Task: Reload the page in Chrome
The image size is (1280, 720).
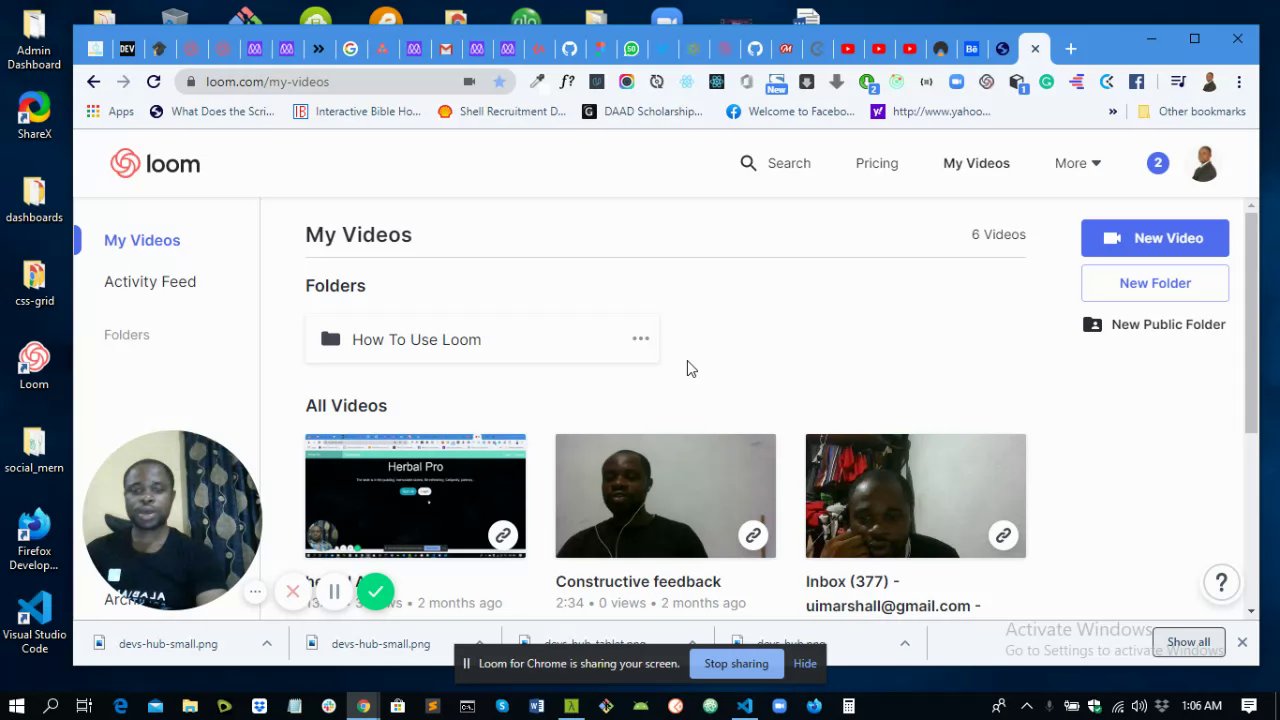Action: click(153, 82)
